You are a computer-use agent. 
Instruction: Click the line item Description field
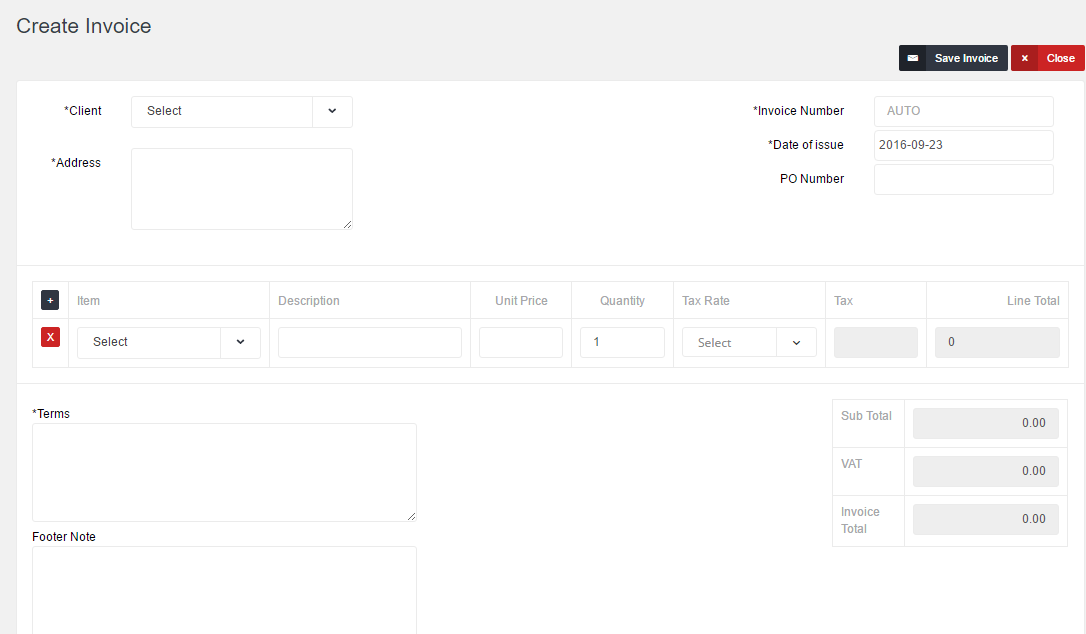pos(369,342)
